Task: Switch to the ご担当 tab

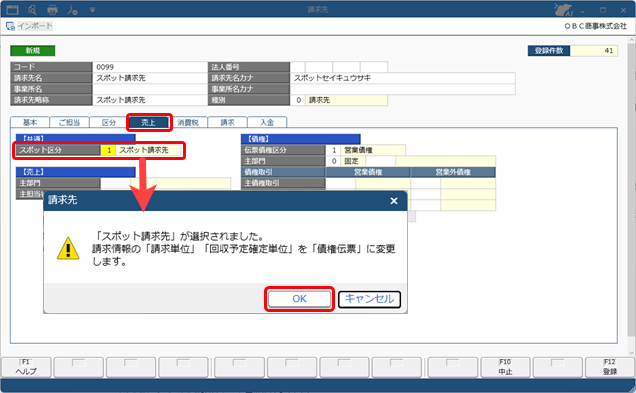Action: pos(69,122)
